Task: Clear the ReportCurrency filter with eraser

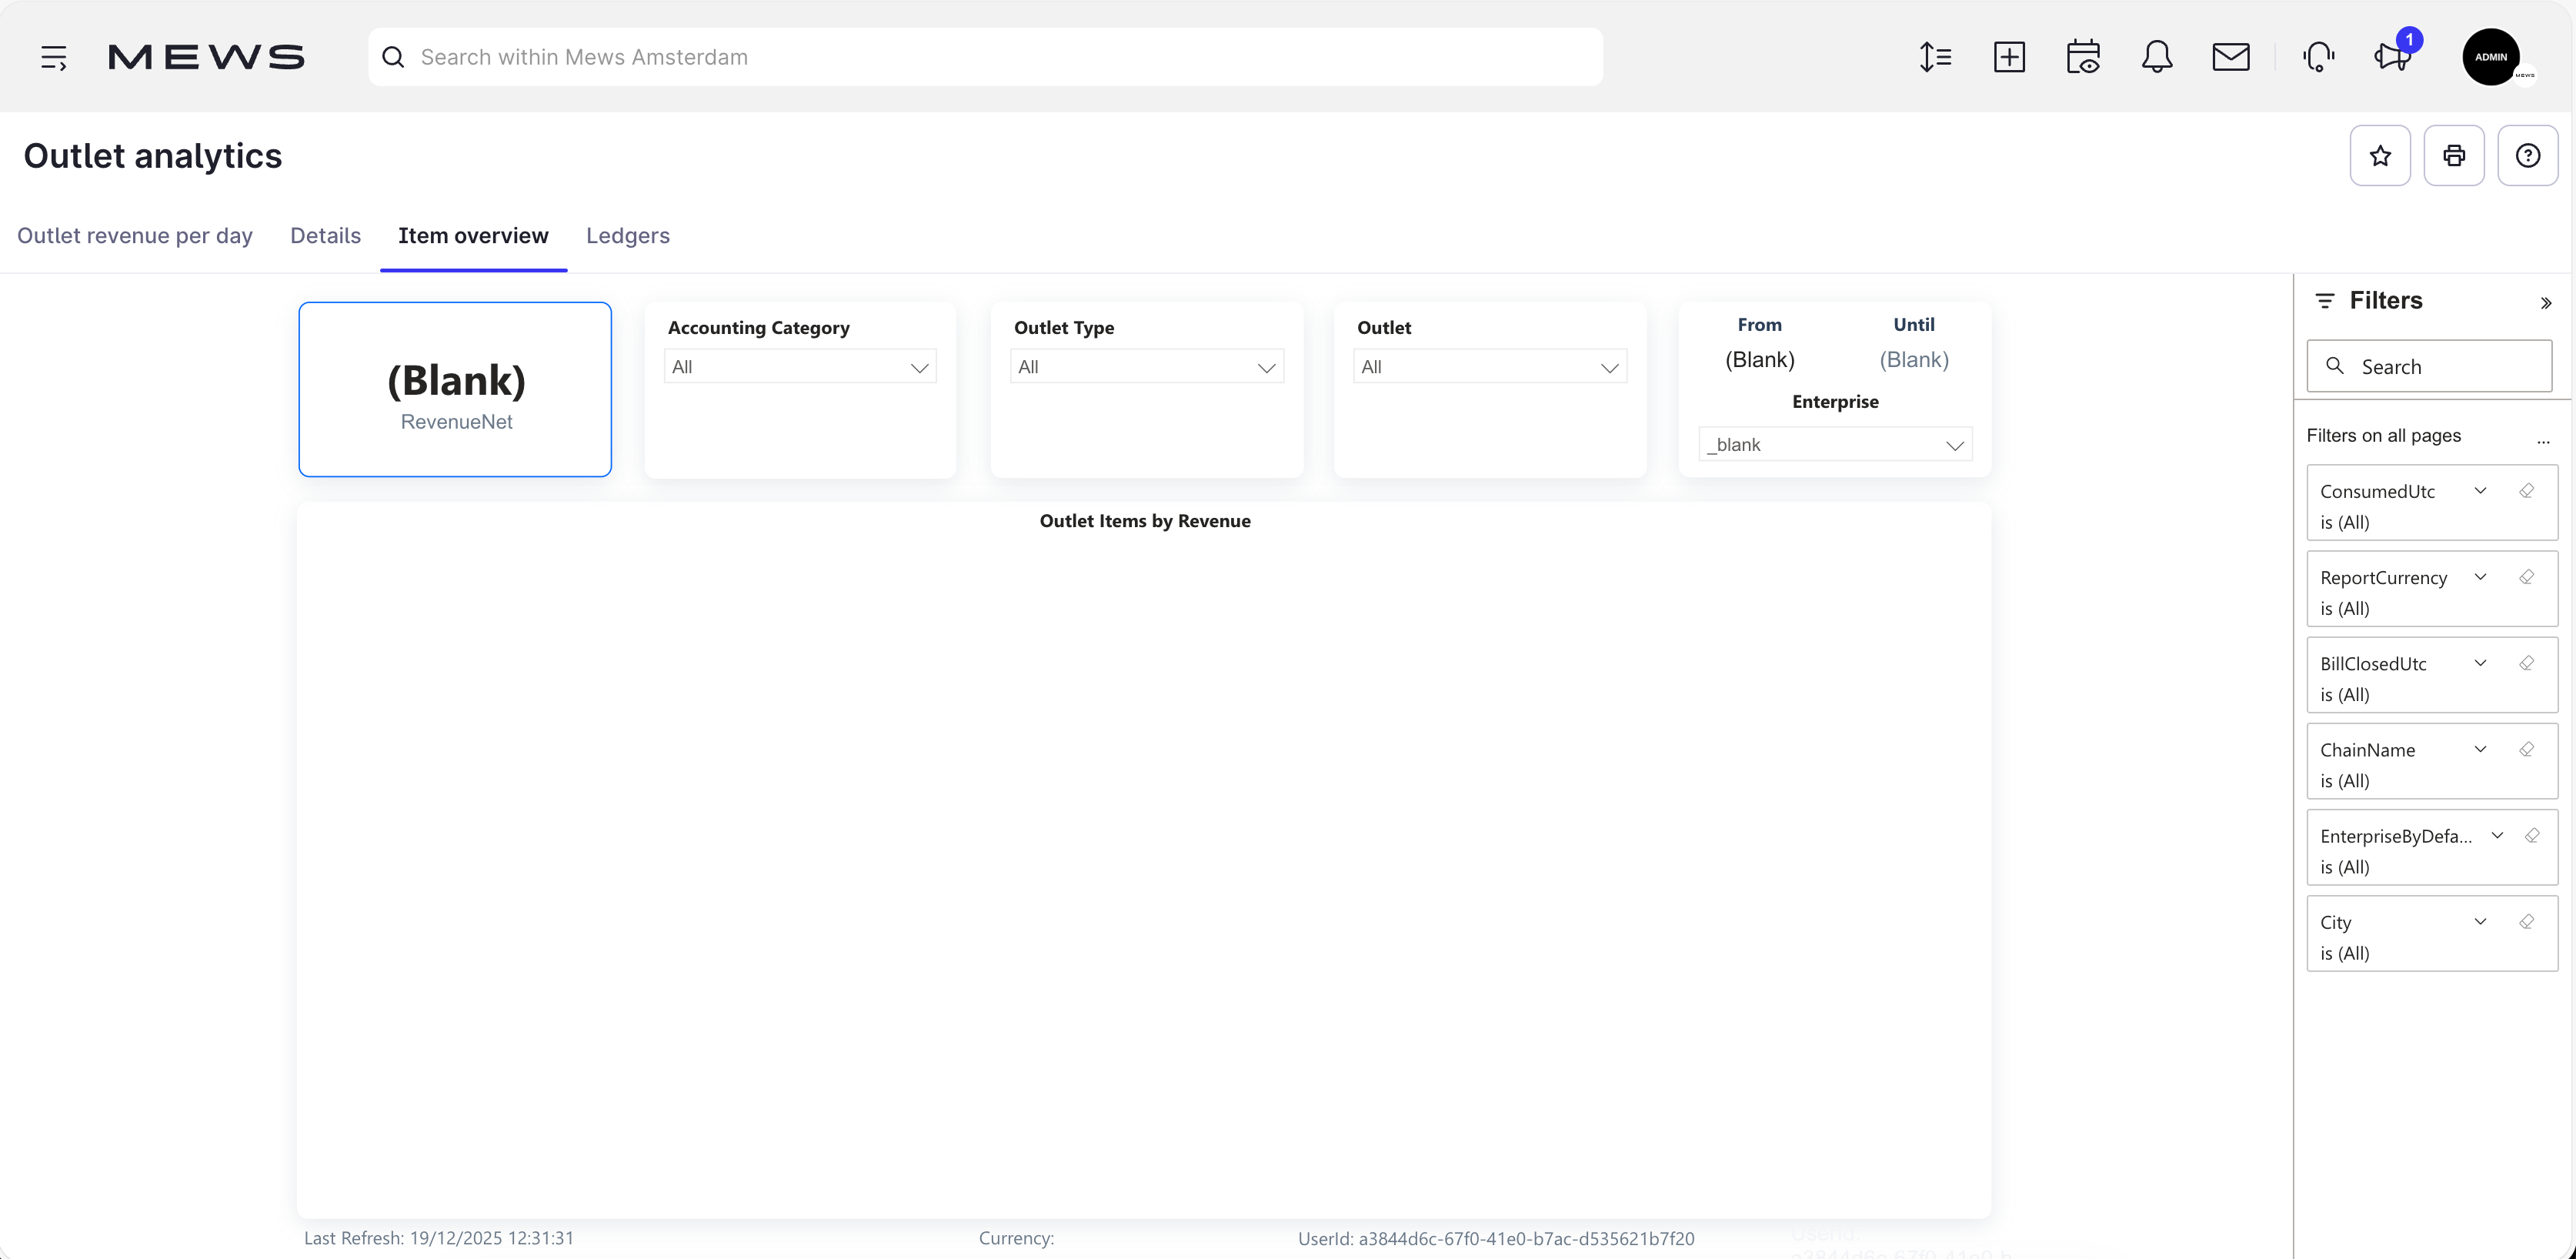Action: (2526, 577)
